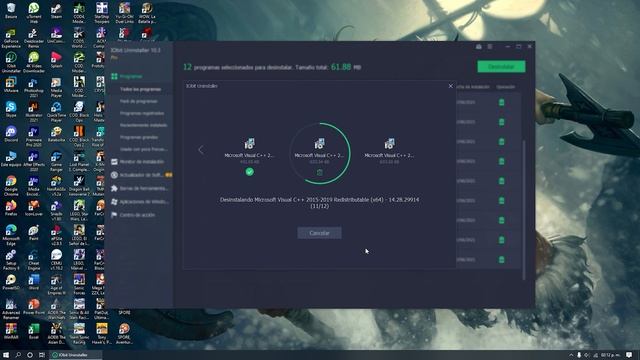Open Google Chrome desktop icon

click(x=11, y=186)
